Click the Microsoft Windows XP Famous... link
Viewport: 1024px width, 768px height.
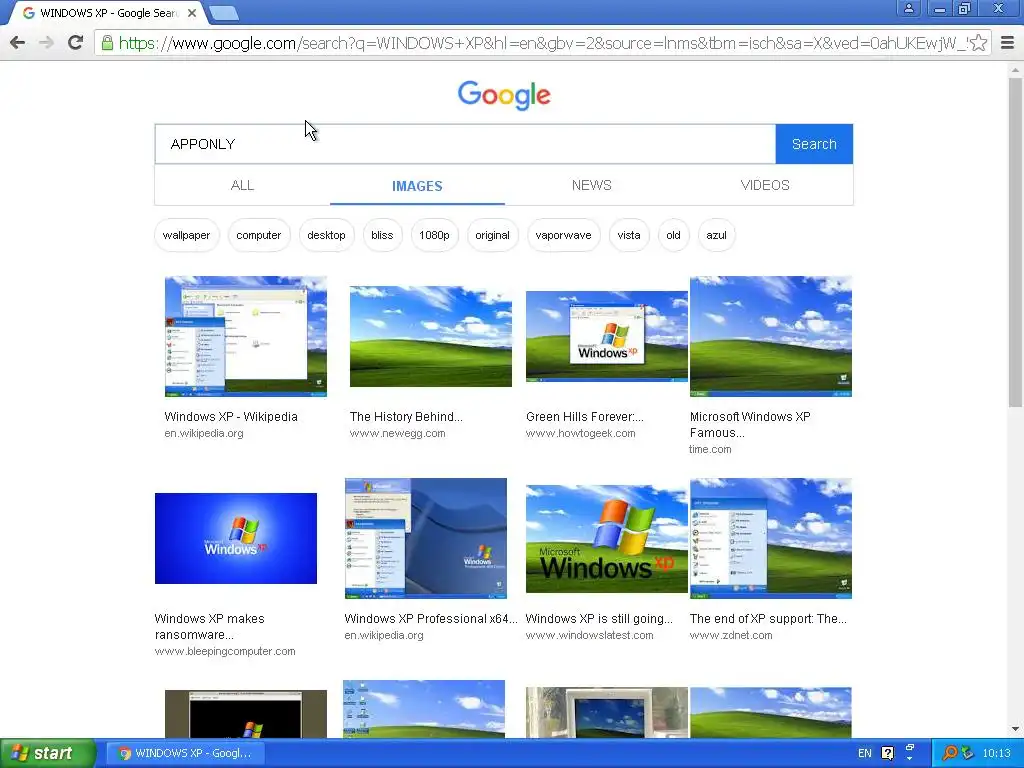coord(750,424)
